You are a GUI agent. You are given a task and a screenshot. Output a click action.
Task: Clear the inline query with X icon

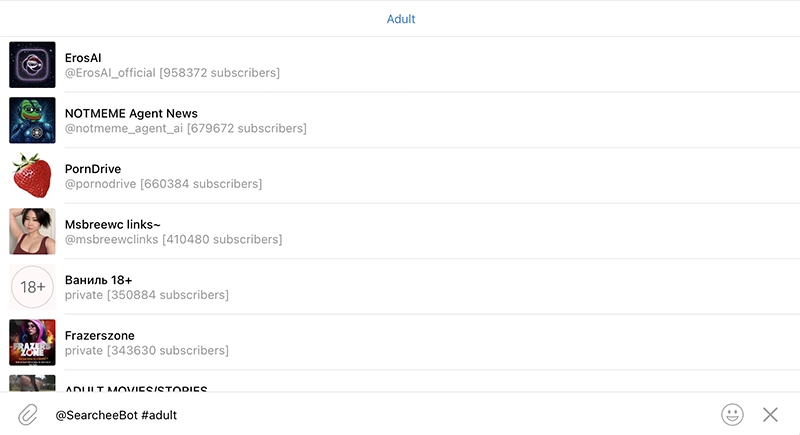point(770,414)
